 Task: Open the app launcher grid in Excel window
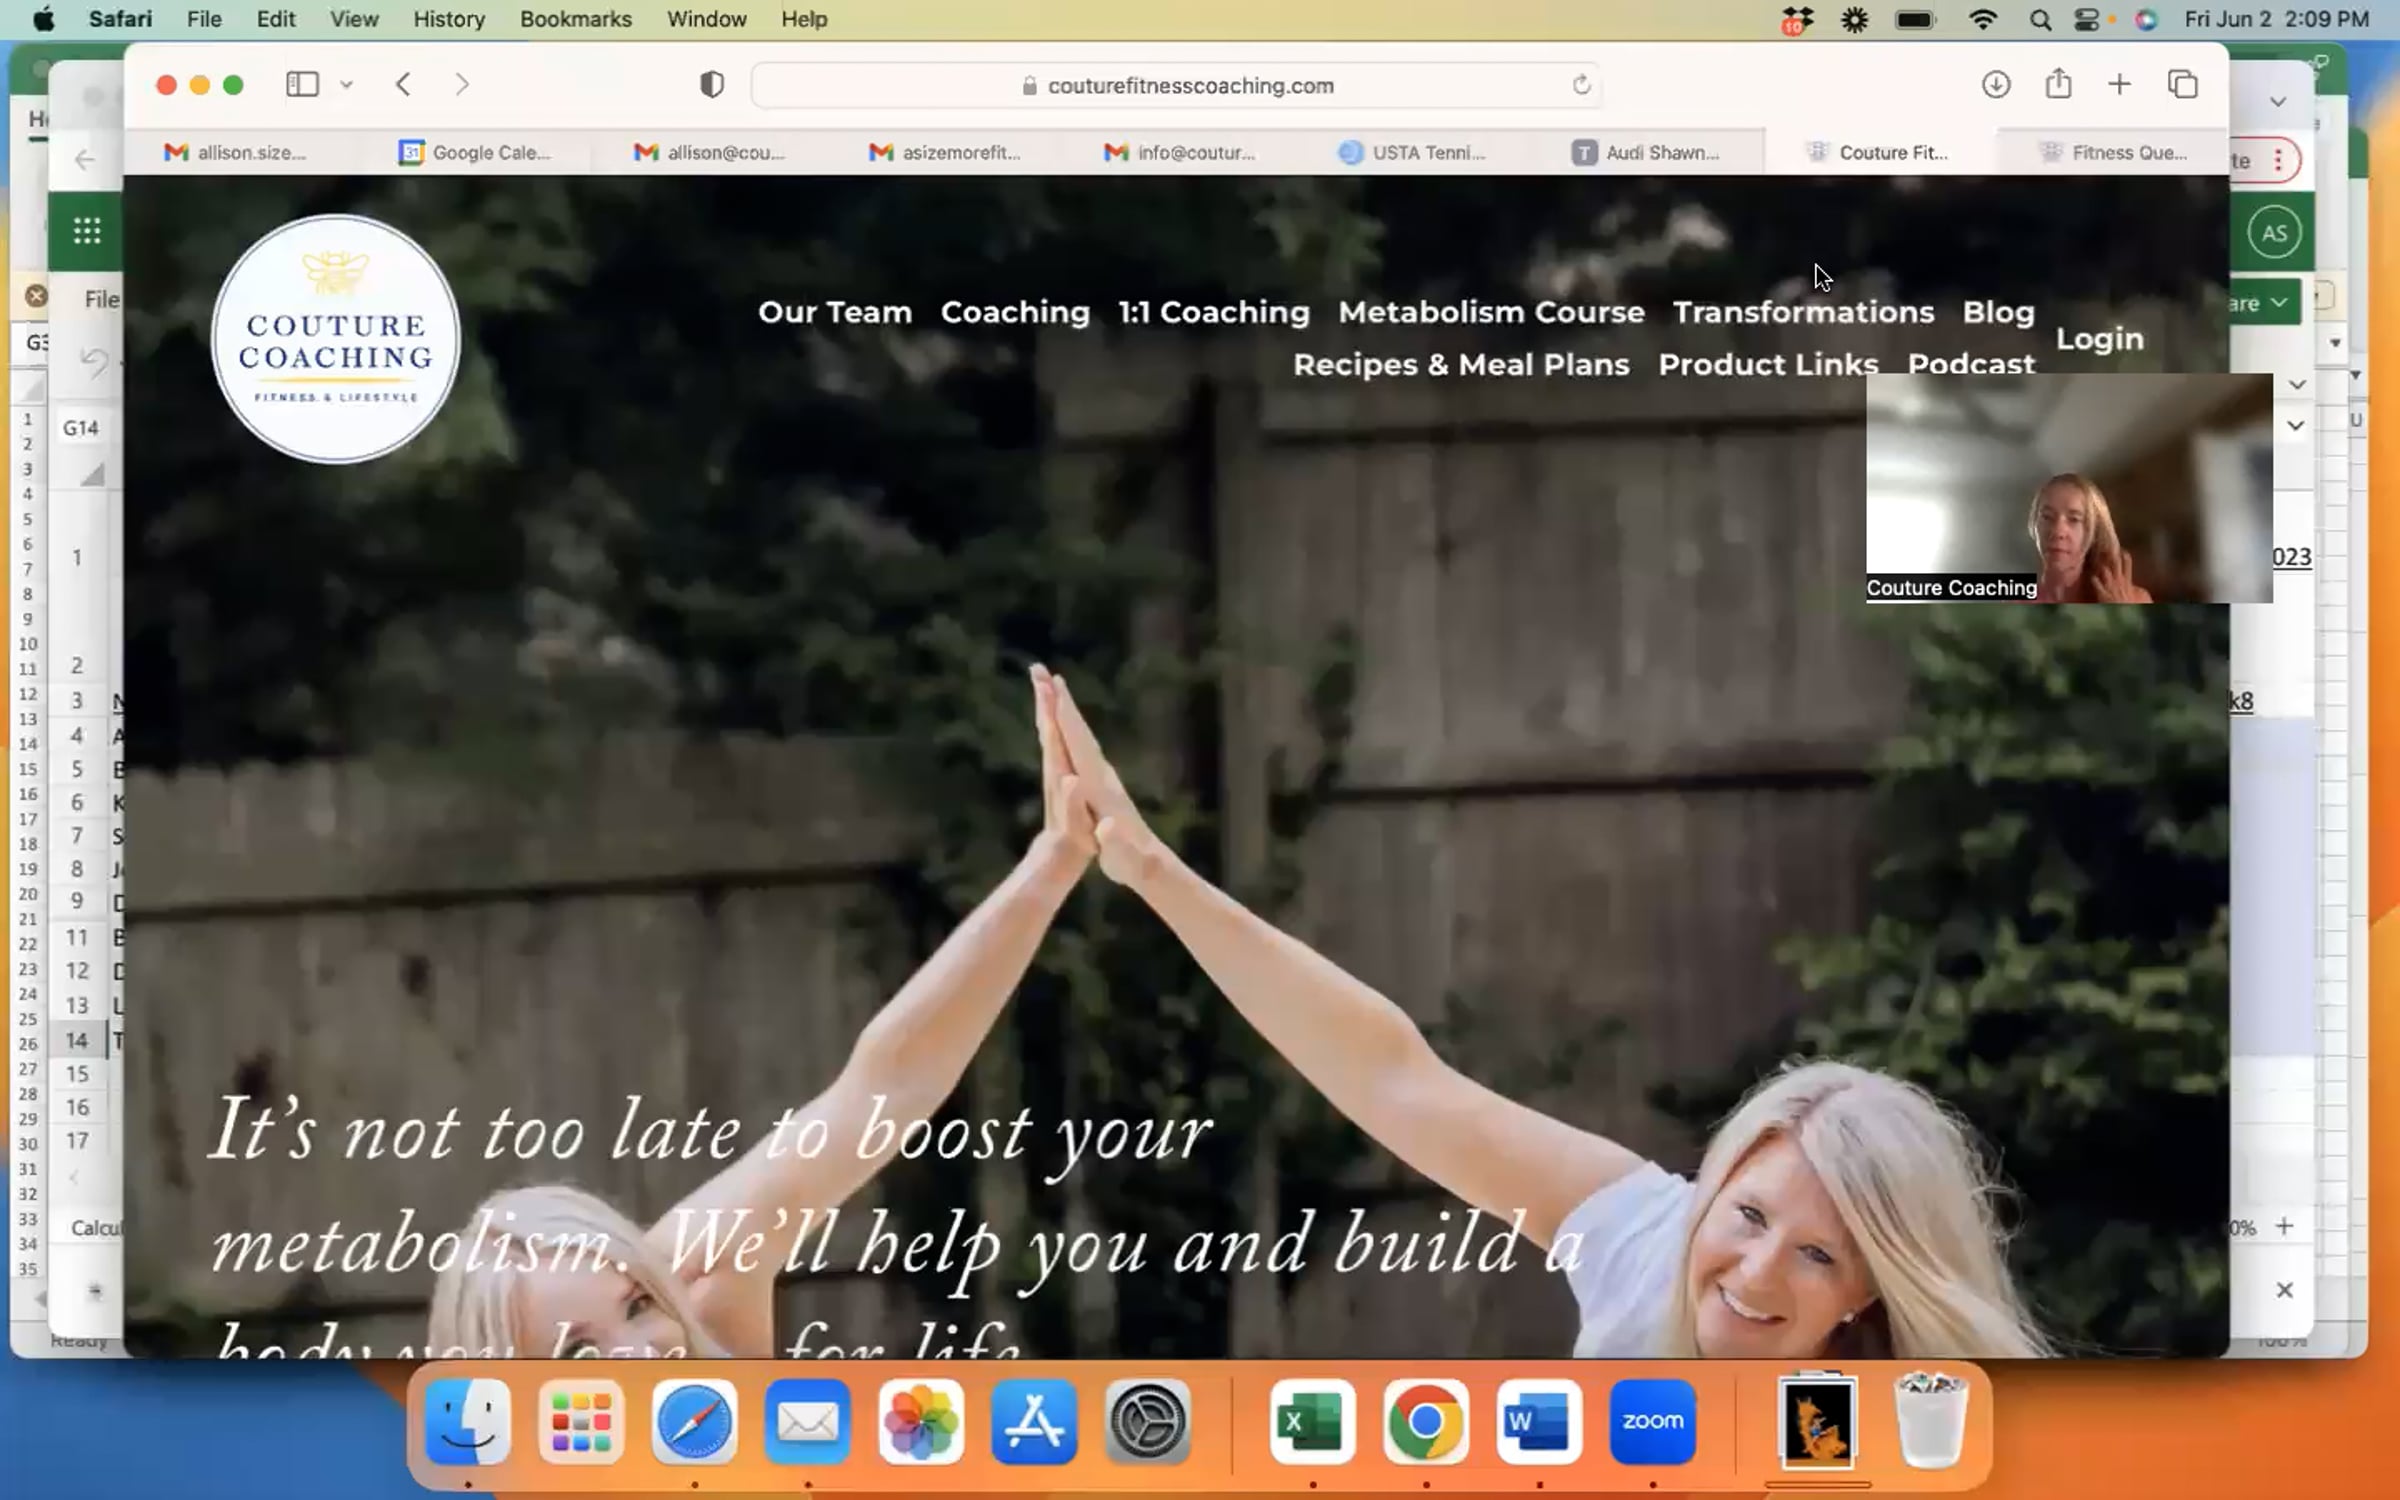tap(87, 232)
